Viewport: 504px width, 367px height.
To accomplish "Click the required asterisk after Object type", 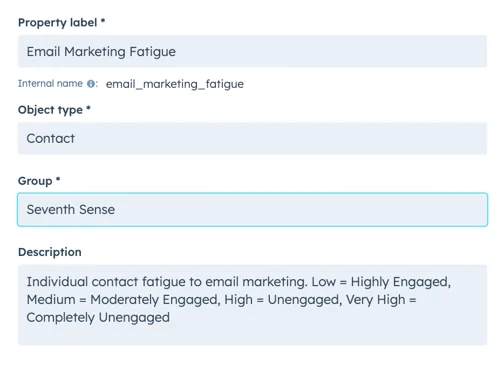I will coord(88,108).
